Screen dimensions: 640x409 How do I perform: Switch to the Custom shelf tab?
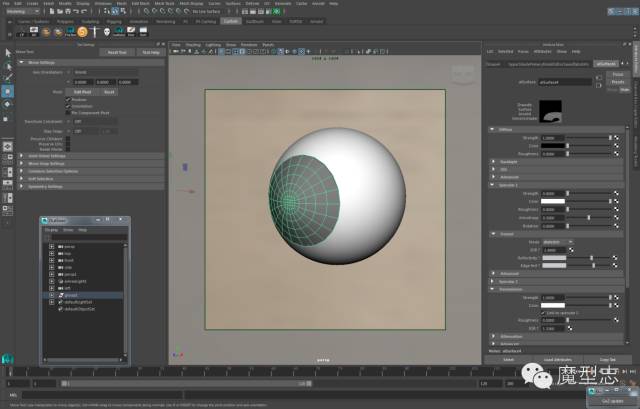click(x=231, y=21)
